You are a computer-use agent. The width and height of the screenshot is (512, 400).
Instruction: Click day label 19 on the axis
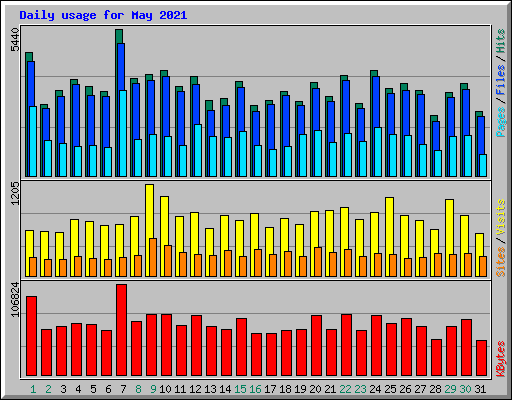pos(300,389)
